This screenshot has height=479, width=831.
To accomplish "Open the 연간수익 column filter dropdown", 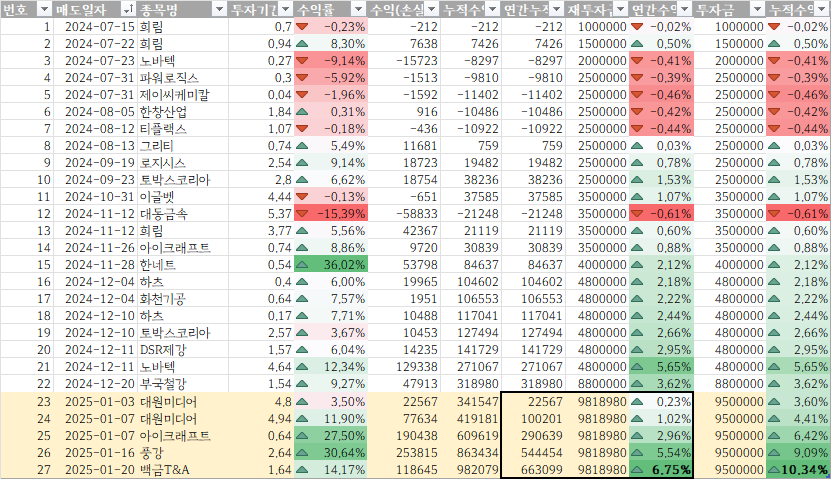I will point(685,9).
